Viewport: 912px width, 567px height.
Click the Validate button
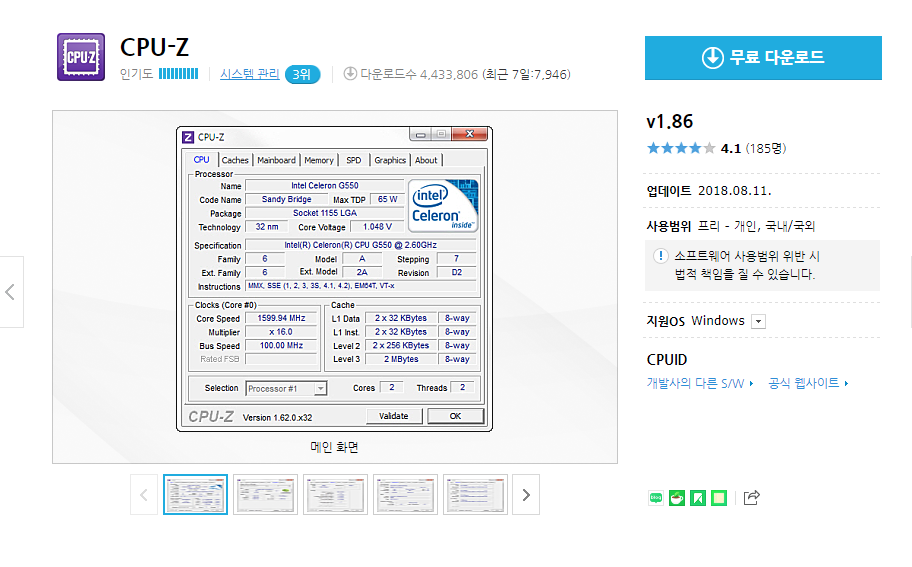[394, 416]
